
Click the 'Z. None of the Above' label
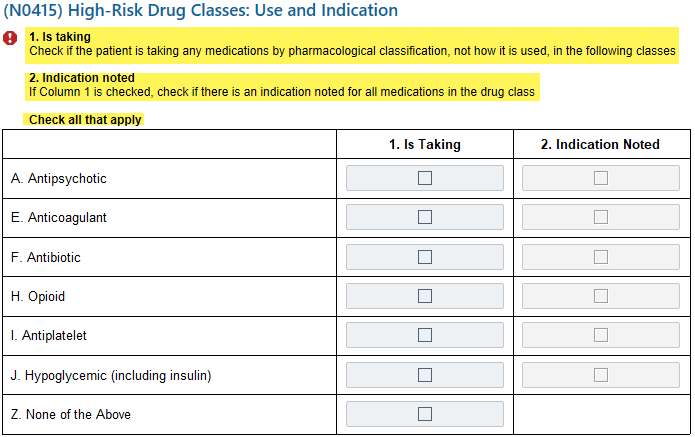pyautogui.click(x=70, y=414)
